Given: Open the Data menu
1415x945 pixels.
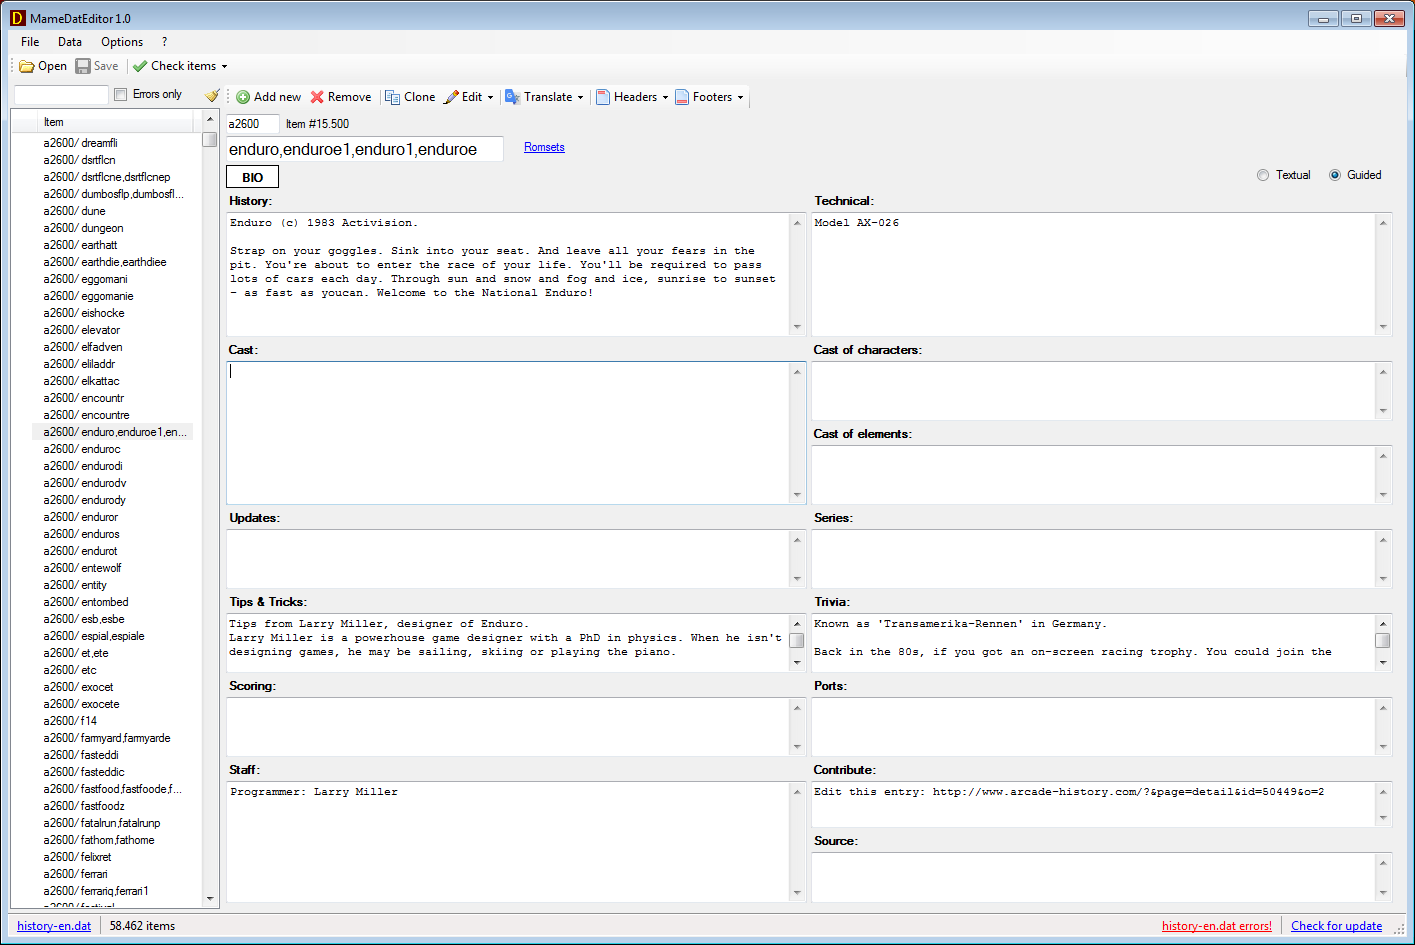Looking at the screenshot, I should click(x=70, y=42).
